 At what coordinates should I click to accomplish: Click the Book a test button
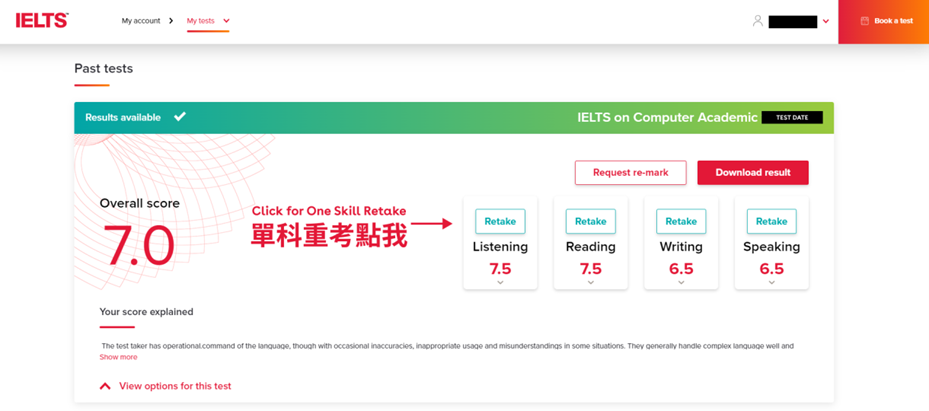click(883, 21)
